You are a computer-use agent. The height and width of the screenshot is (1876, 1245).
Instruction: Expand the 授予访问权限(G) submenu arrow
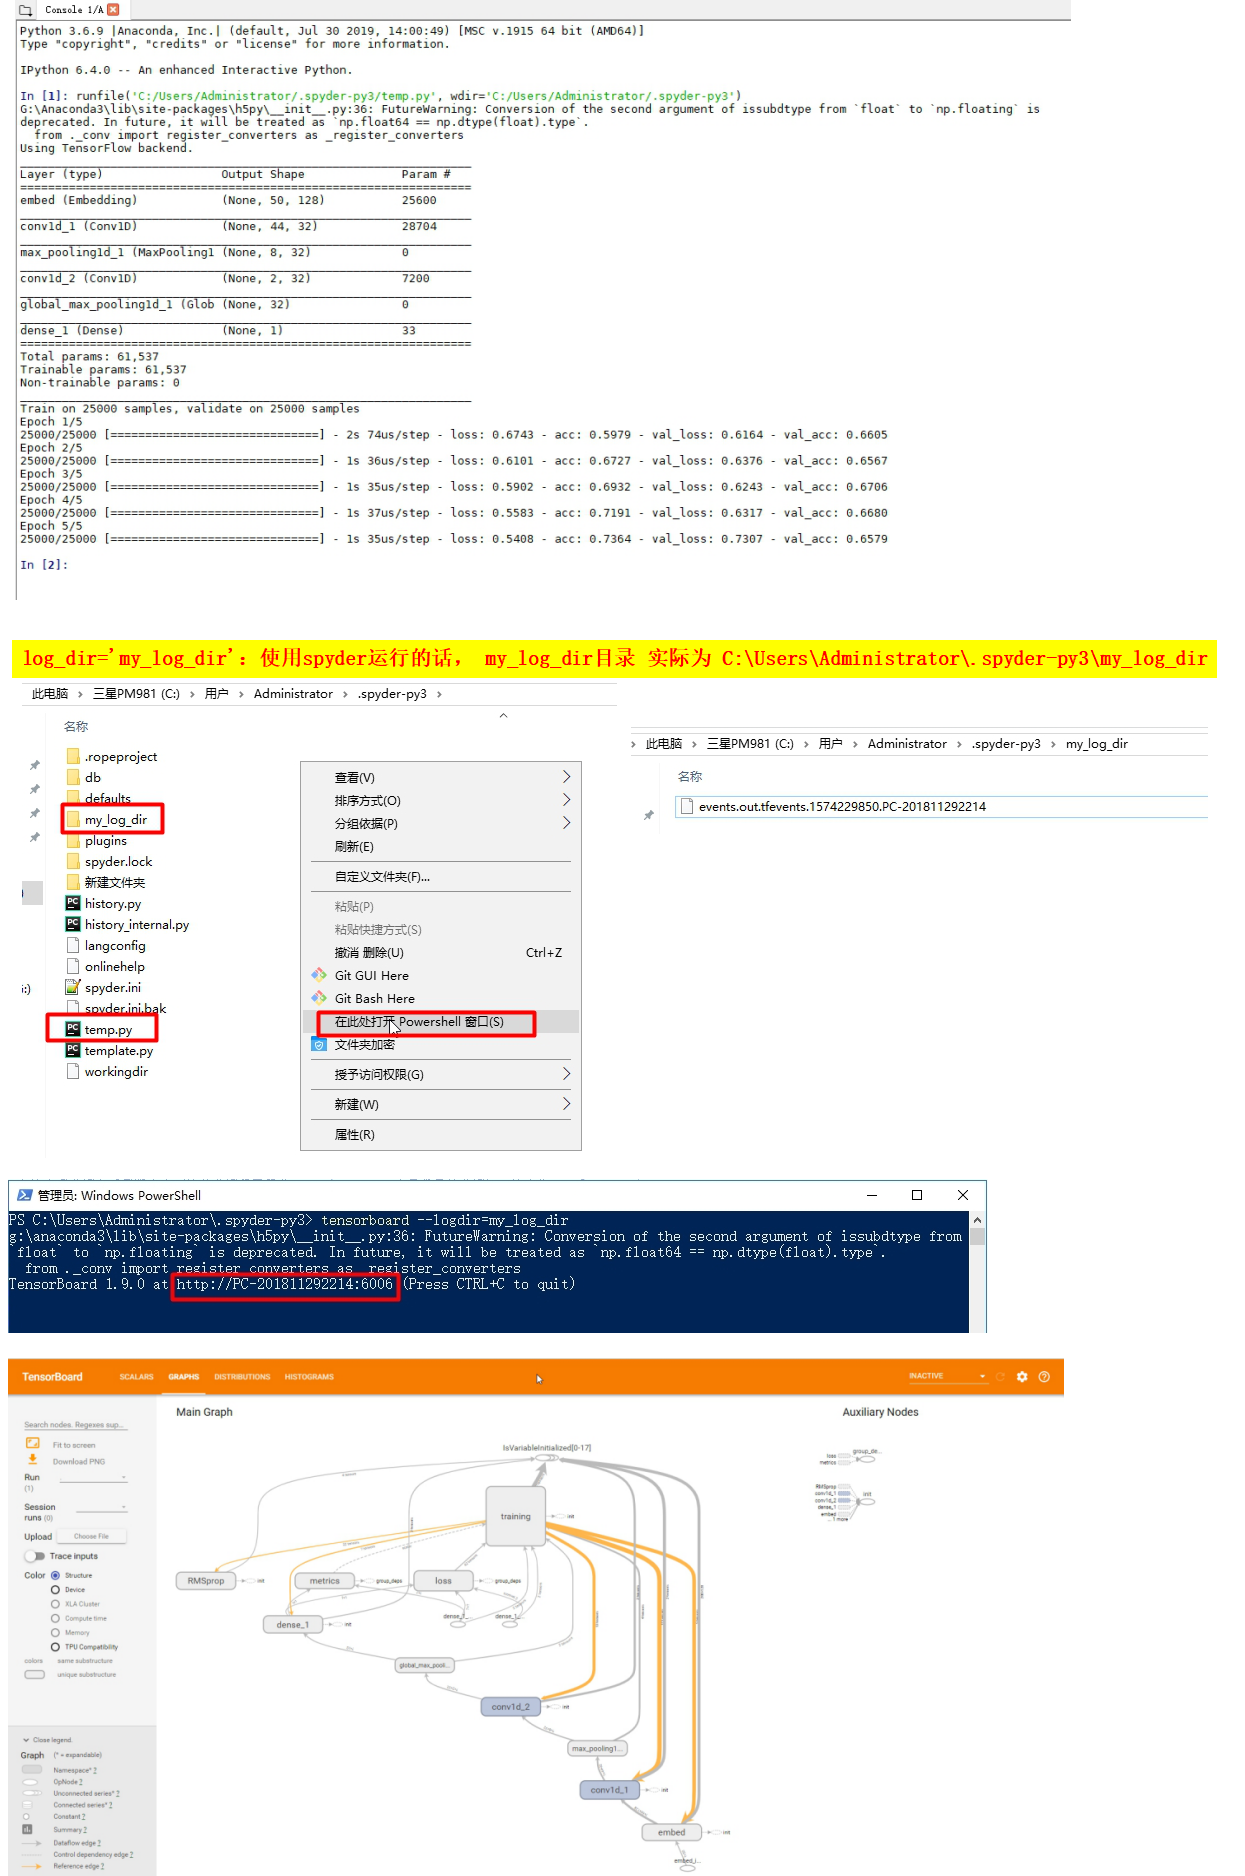point(566,1074)
